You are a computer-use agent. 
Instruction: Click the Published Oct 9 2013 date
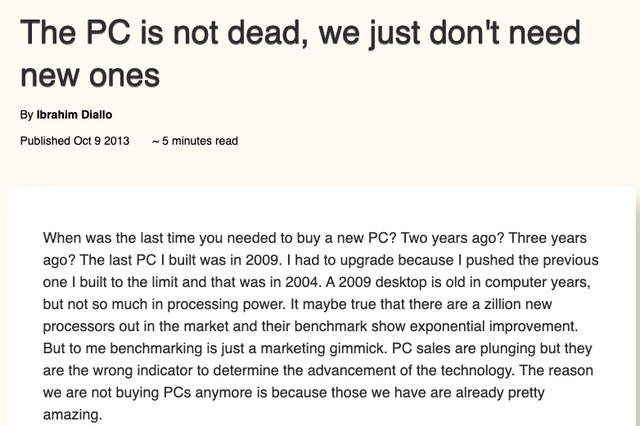[75, 141]
